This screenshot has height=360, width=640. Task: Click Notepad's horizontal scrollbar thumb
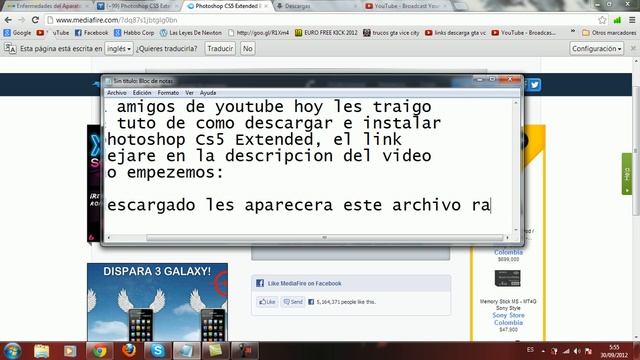coord(324,237)
